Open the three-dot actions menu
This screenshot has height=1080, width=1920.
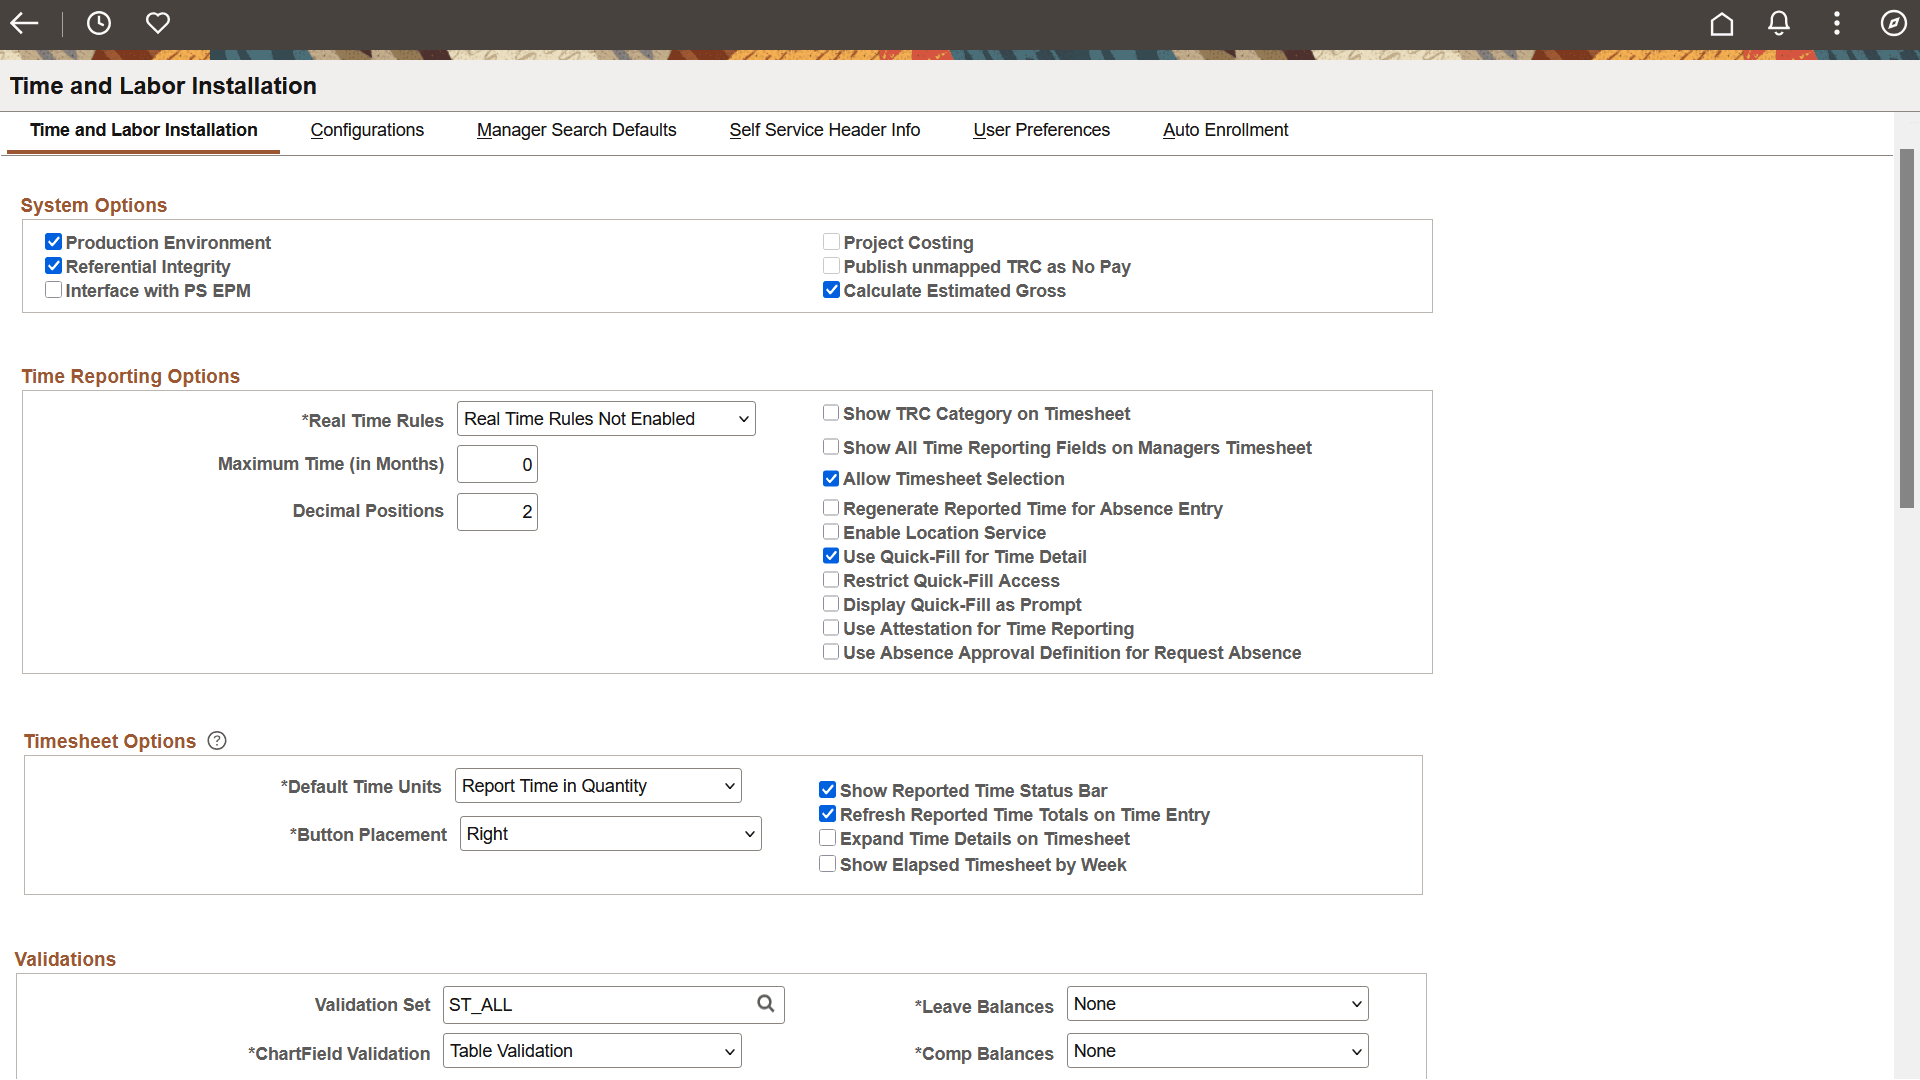(1837, 23)
